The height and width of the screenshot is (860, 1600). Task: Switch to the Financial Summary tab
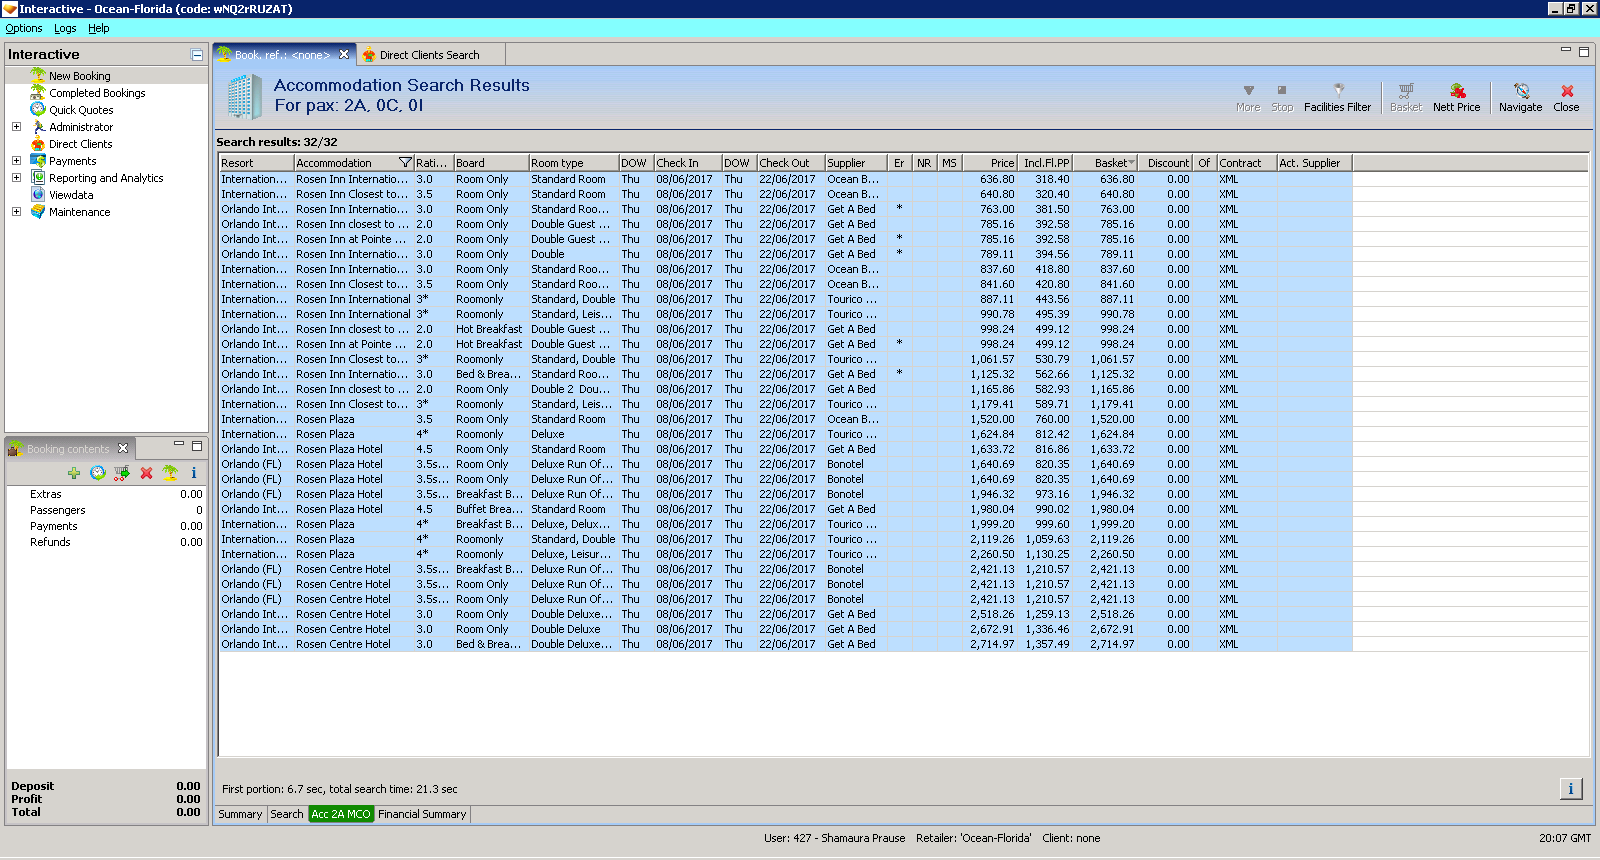(x=422, y=814)
